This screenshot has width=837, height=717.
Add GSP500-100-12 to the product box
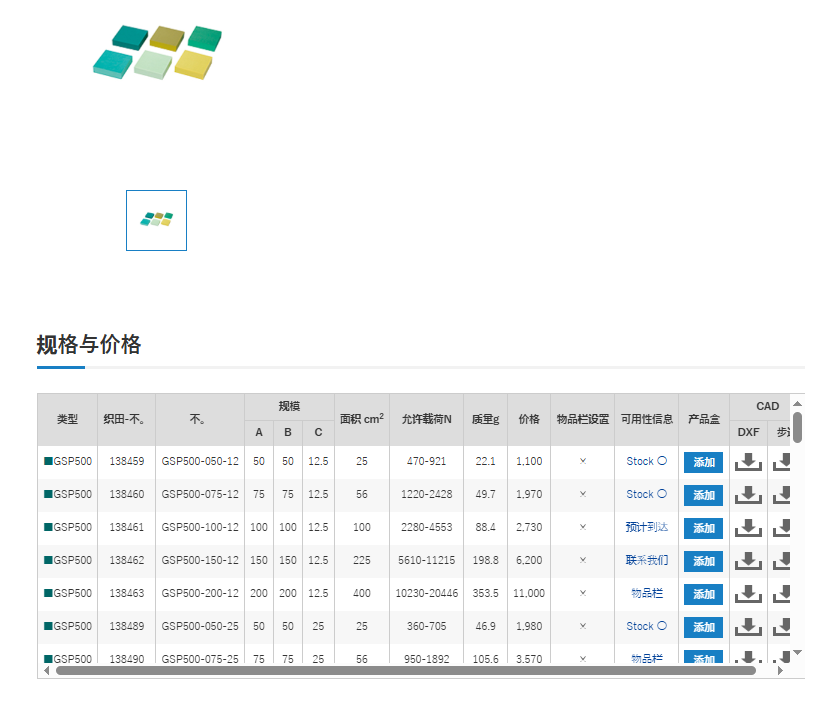click(703, 528)
